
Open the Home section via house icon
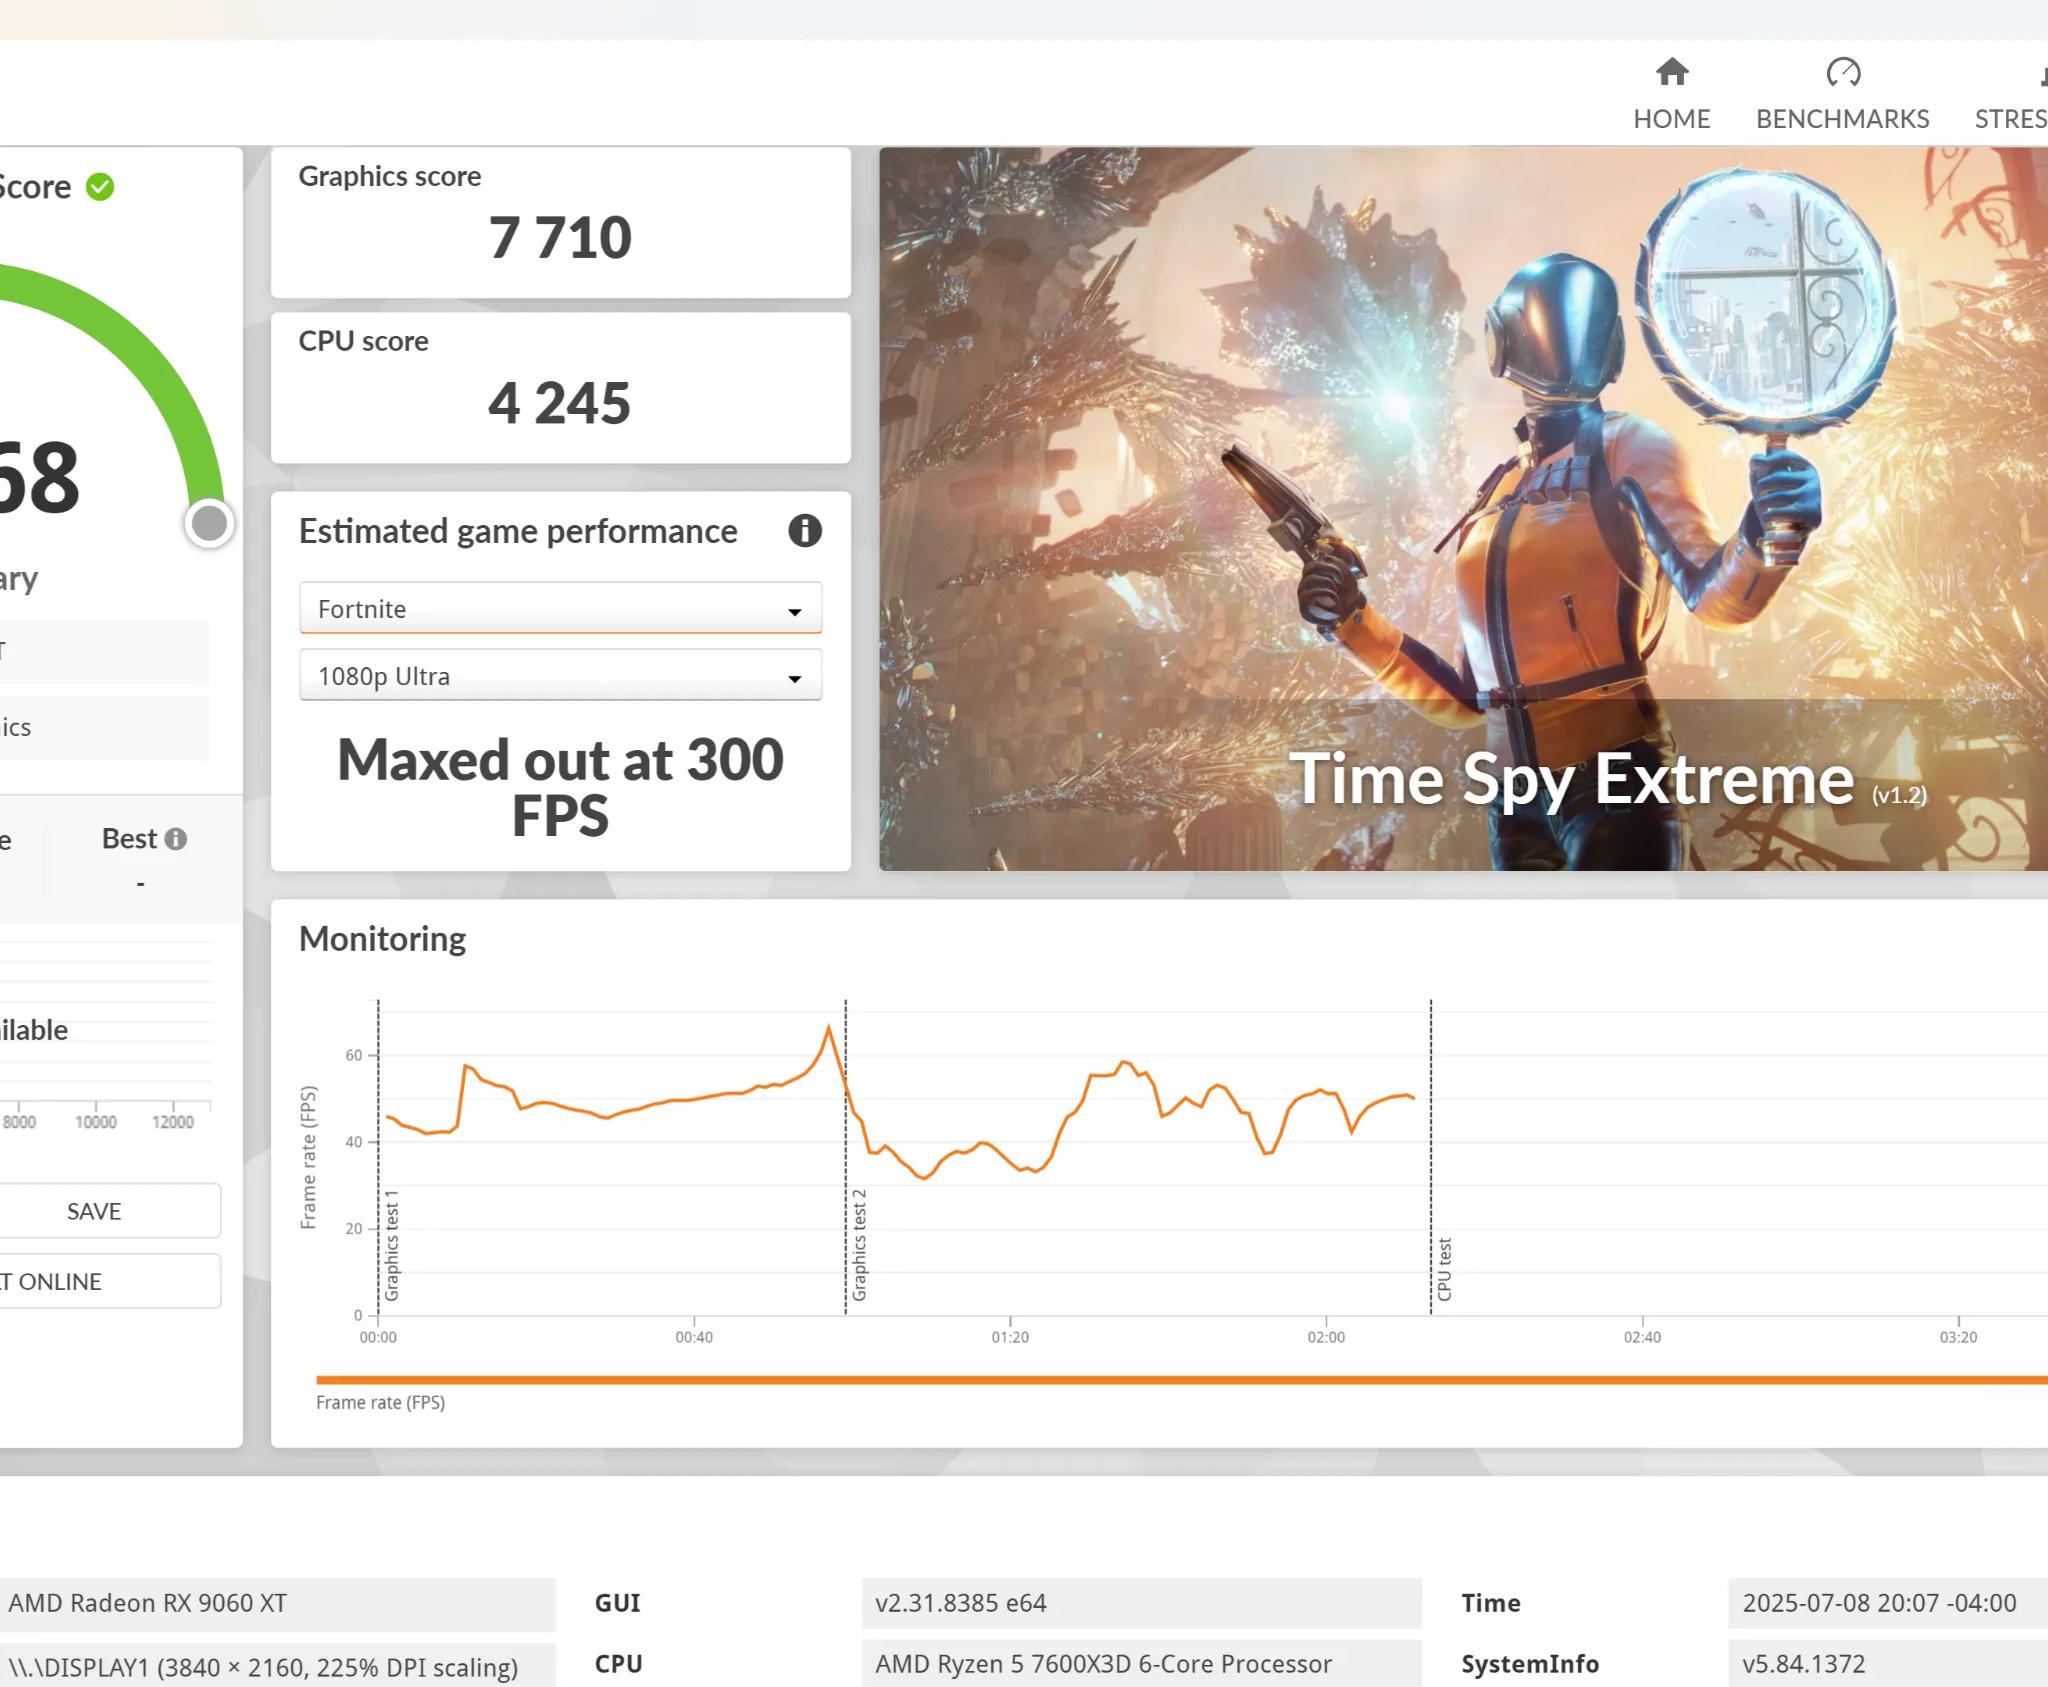[1672, 72]
